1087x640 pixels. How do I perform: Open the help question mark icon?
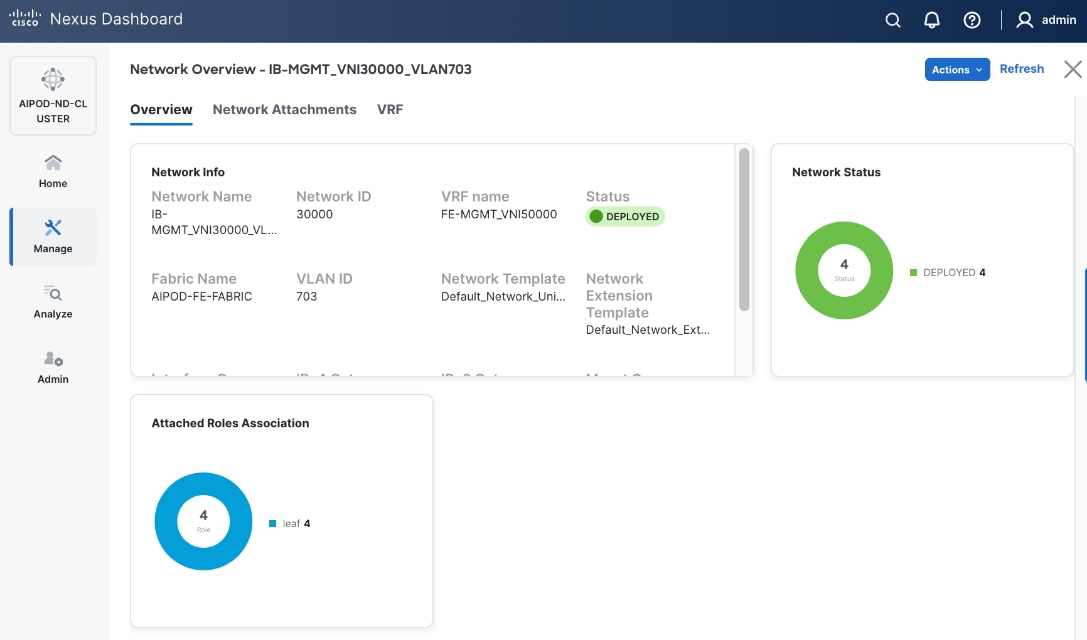tap(972, 20)
